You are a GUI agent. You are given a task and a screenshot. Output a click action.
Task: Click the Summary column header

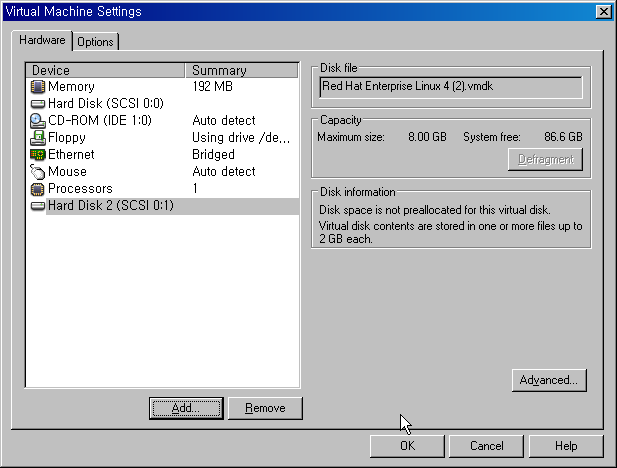(242, 70)
